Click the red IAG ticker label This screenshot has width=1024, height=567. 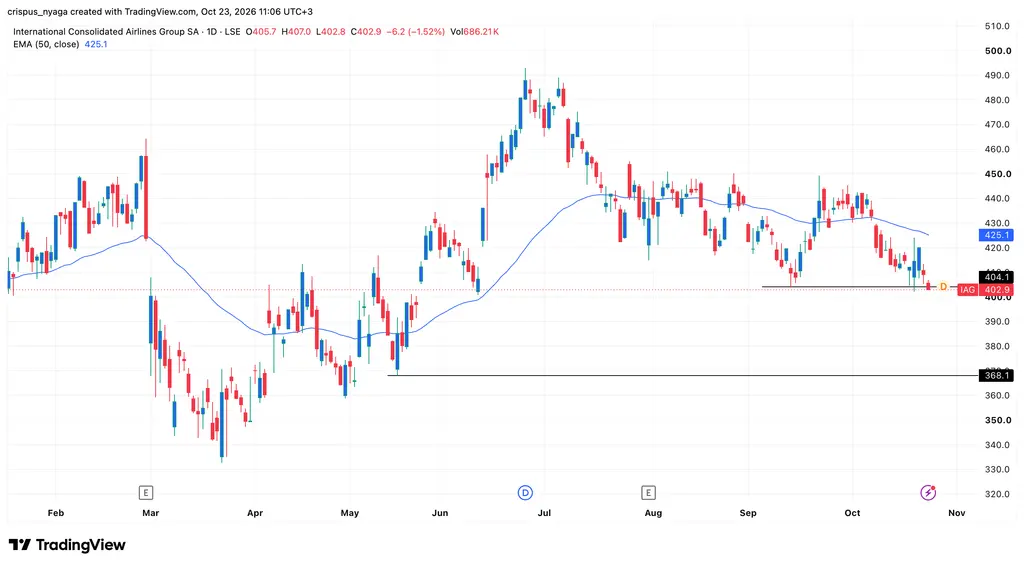click(967, 289)
